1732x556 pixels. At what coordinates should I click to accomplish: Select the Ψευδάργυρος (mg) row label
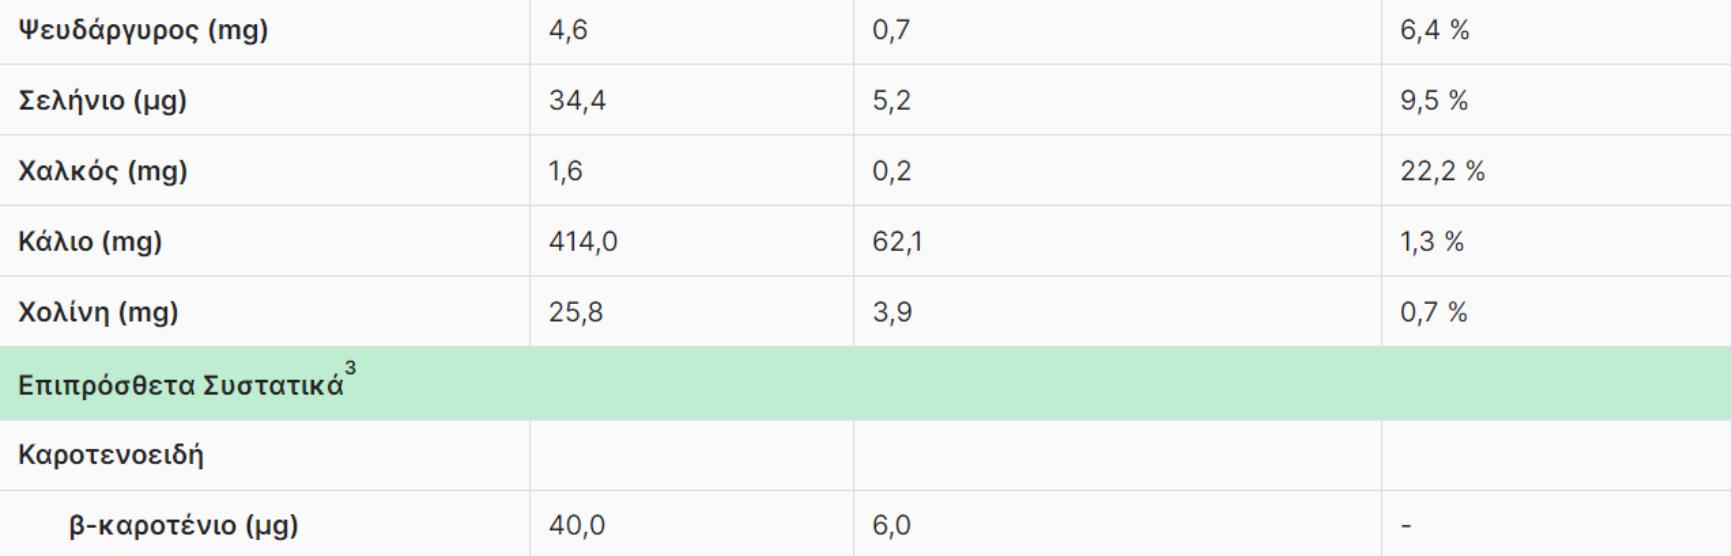pyautogui.click(x=143, y=31)
